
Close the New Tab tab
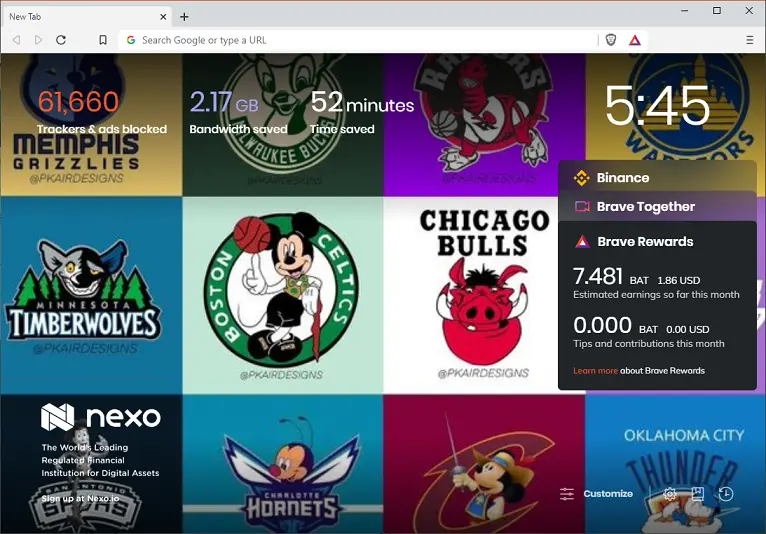(x=163, y=17)
